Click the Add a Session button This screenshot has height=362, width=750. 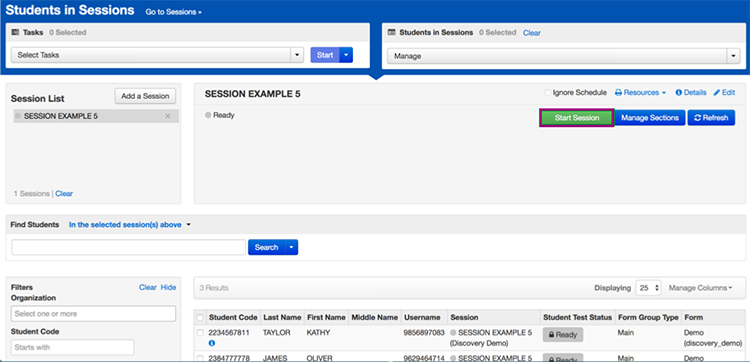tap(145, 96)
